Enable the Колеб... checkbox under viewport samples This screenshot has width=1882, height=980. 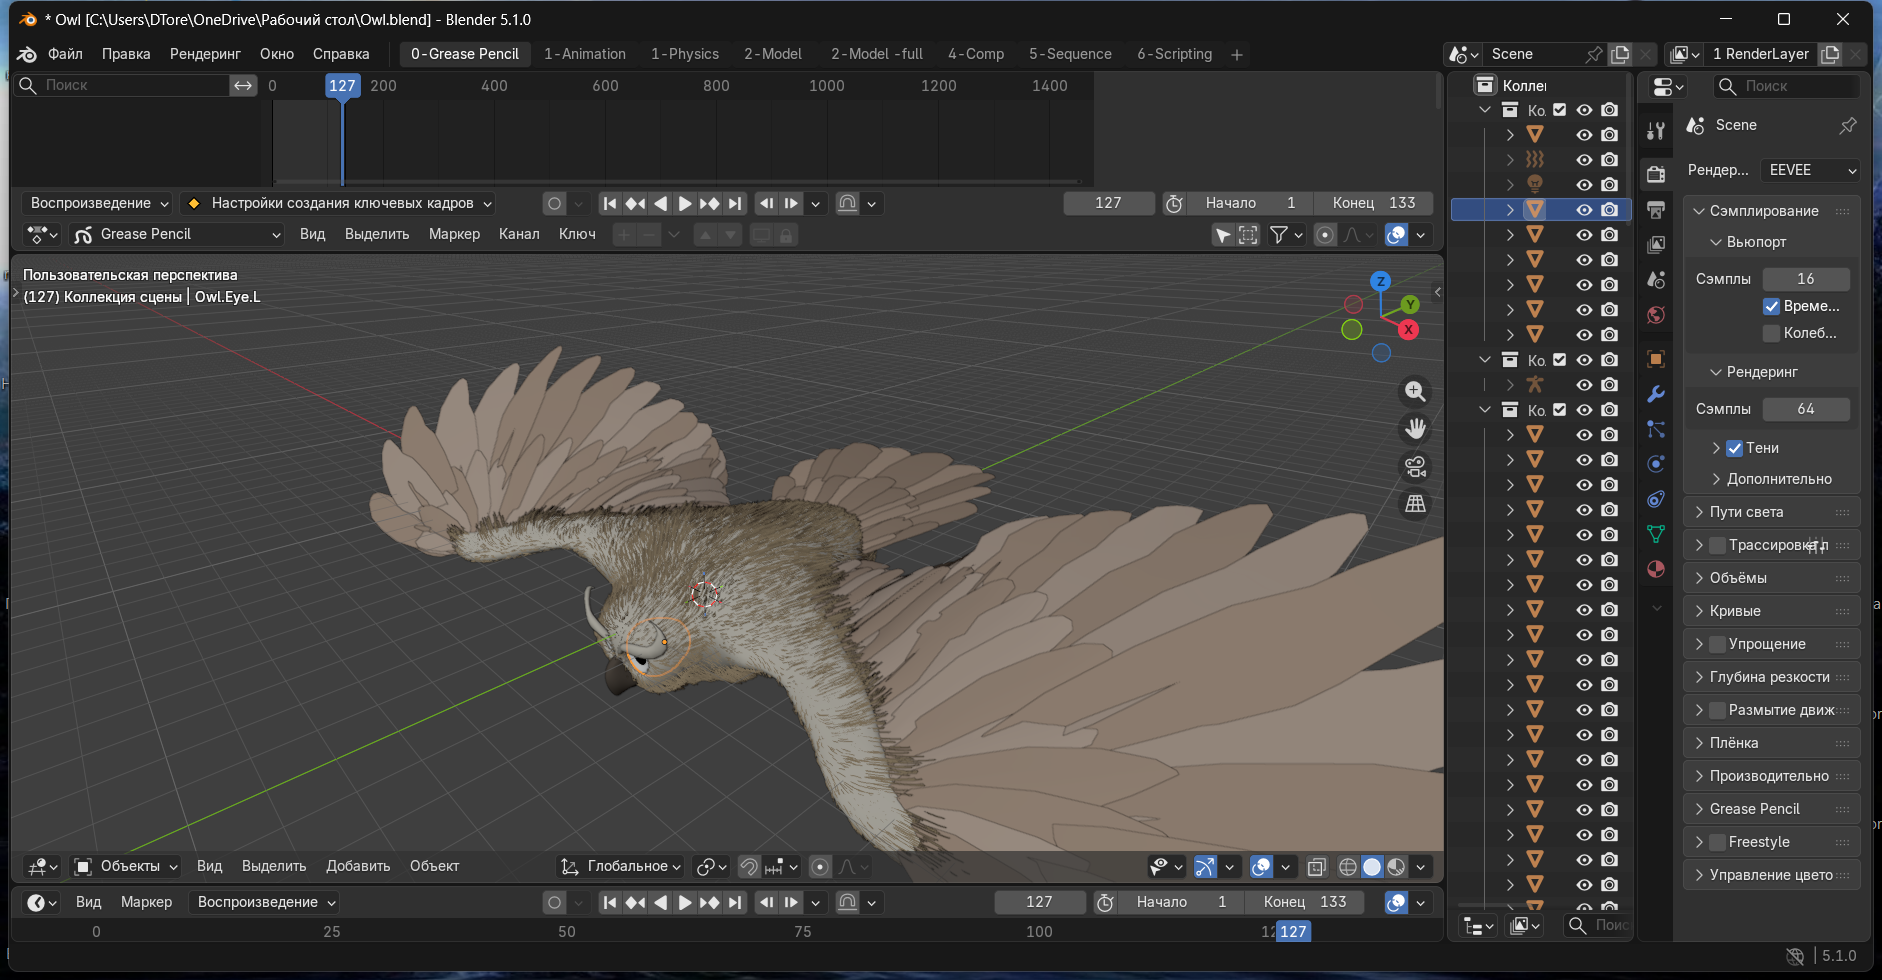[1771, 333]
